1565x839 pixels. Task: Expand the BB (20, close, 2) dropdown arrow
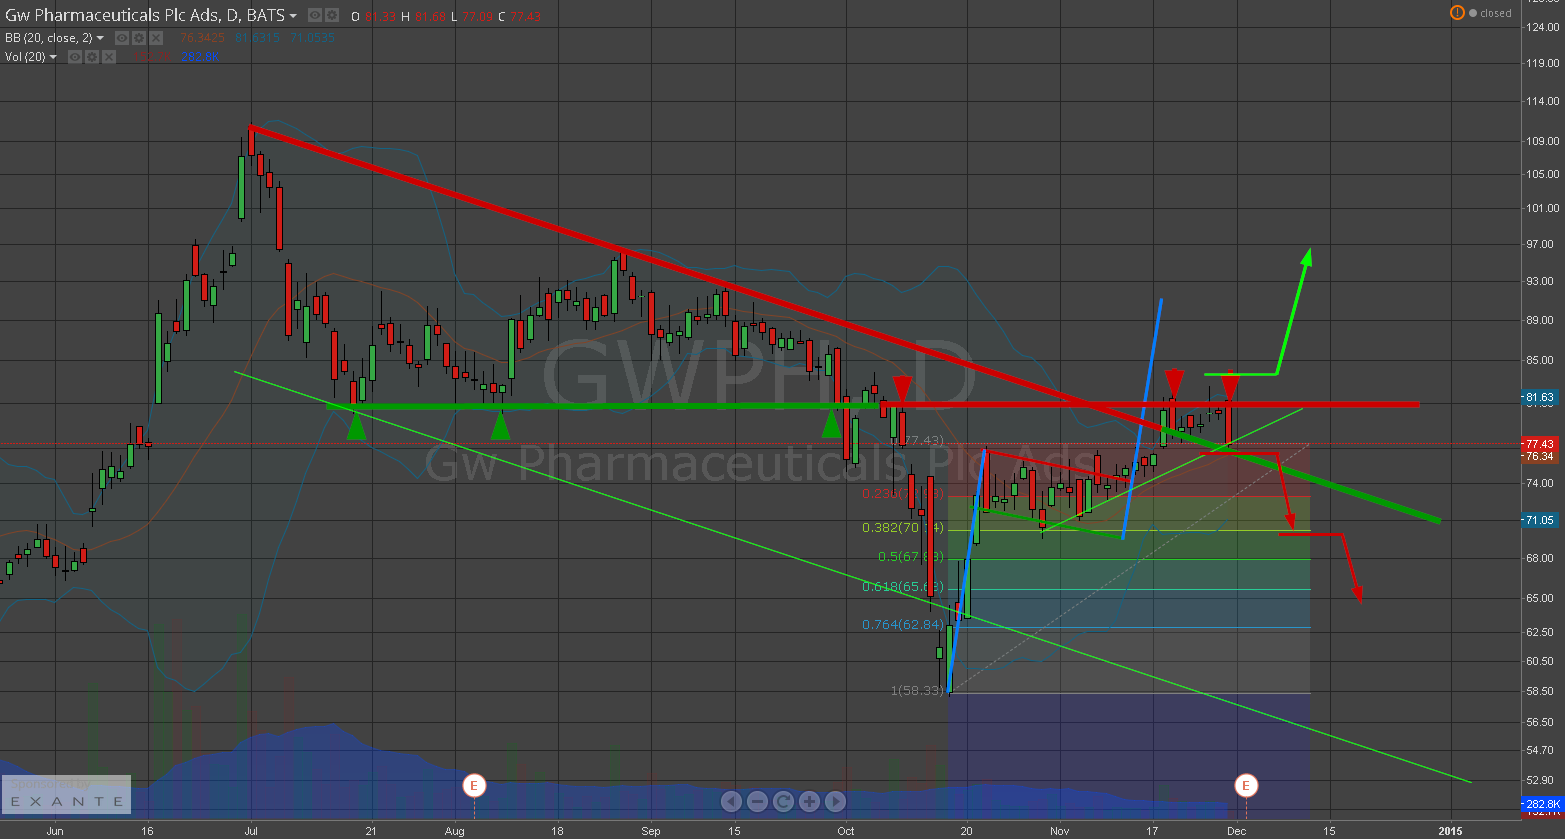[100, 38]
